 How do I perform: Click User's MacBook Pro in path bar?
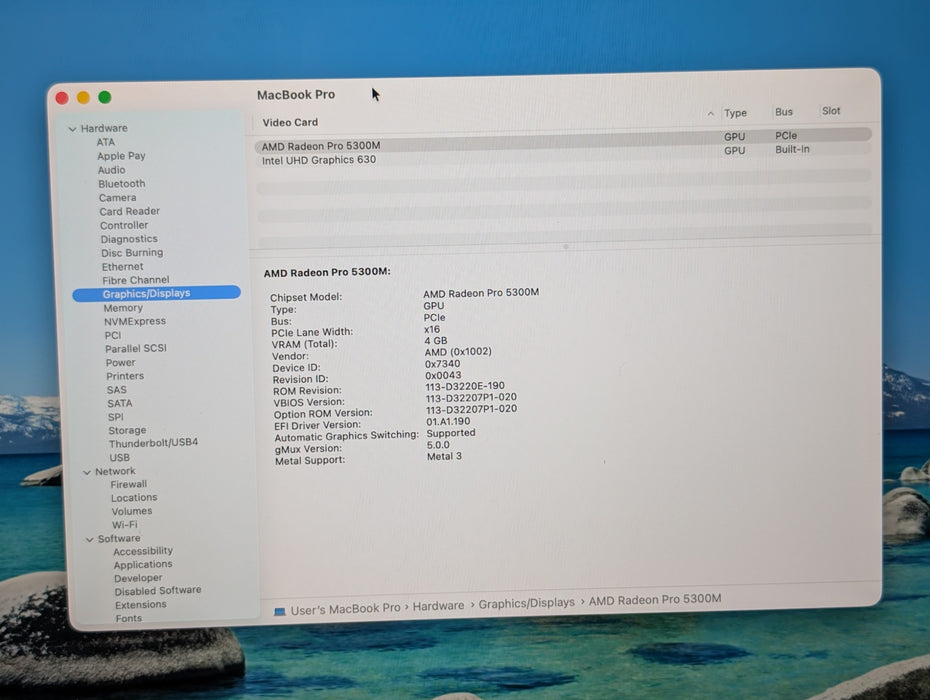point(345,609)
